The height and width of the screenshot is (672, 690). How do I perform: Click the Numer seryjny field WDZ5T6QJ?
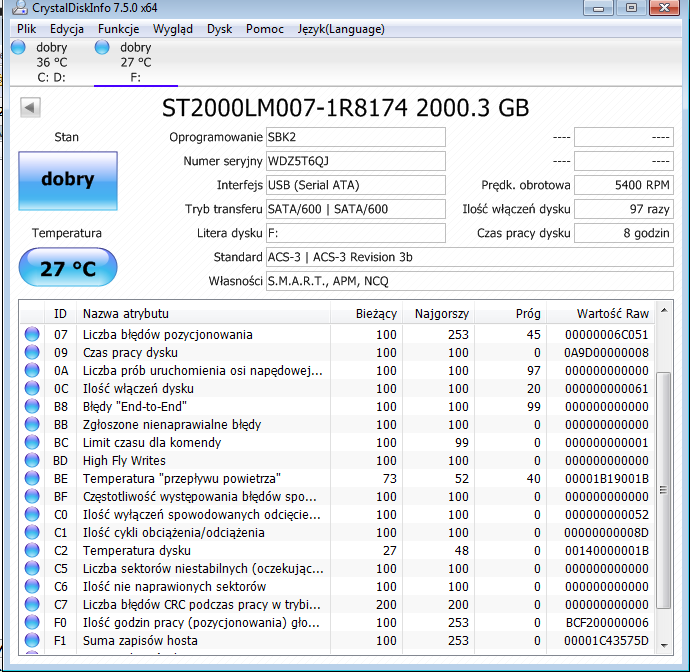(356, 161)
